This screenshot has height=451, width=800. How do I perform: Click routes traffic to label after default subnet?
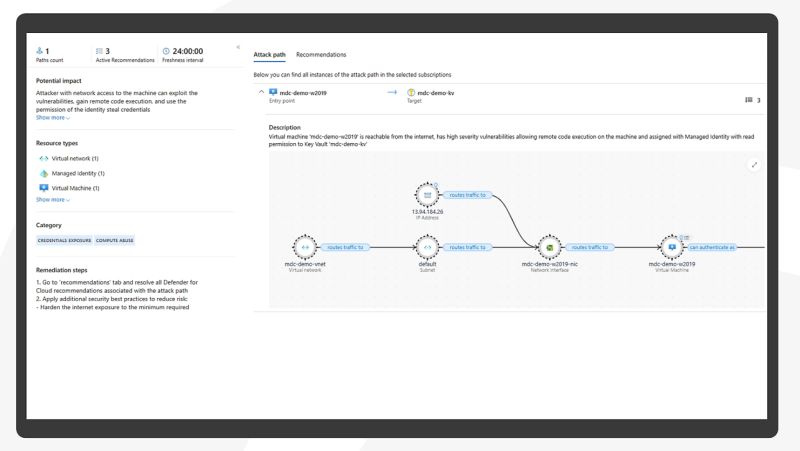point(467,247)
